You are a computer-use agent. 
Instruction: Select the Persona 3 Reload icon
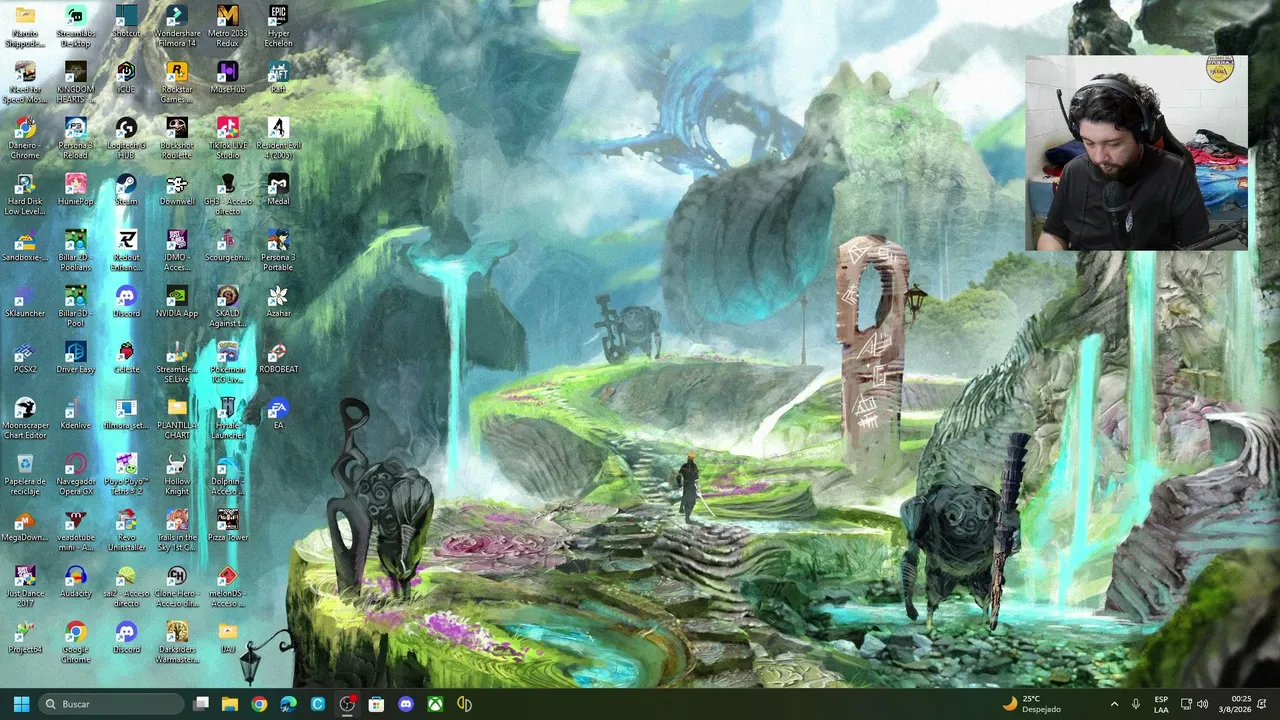[x=76, y=138]
